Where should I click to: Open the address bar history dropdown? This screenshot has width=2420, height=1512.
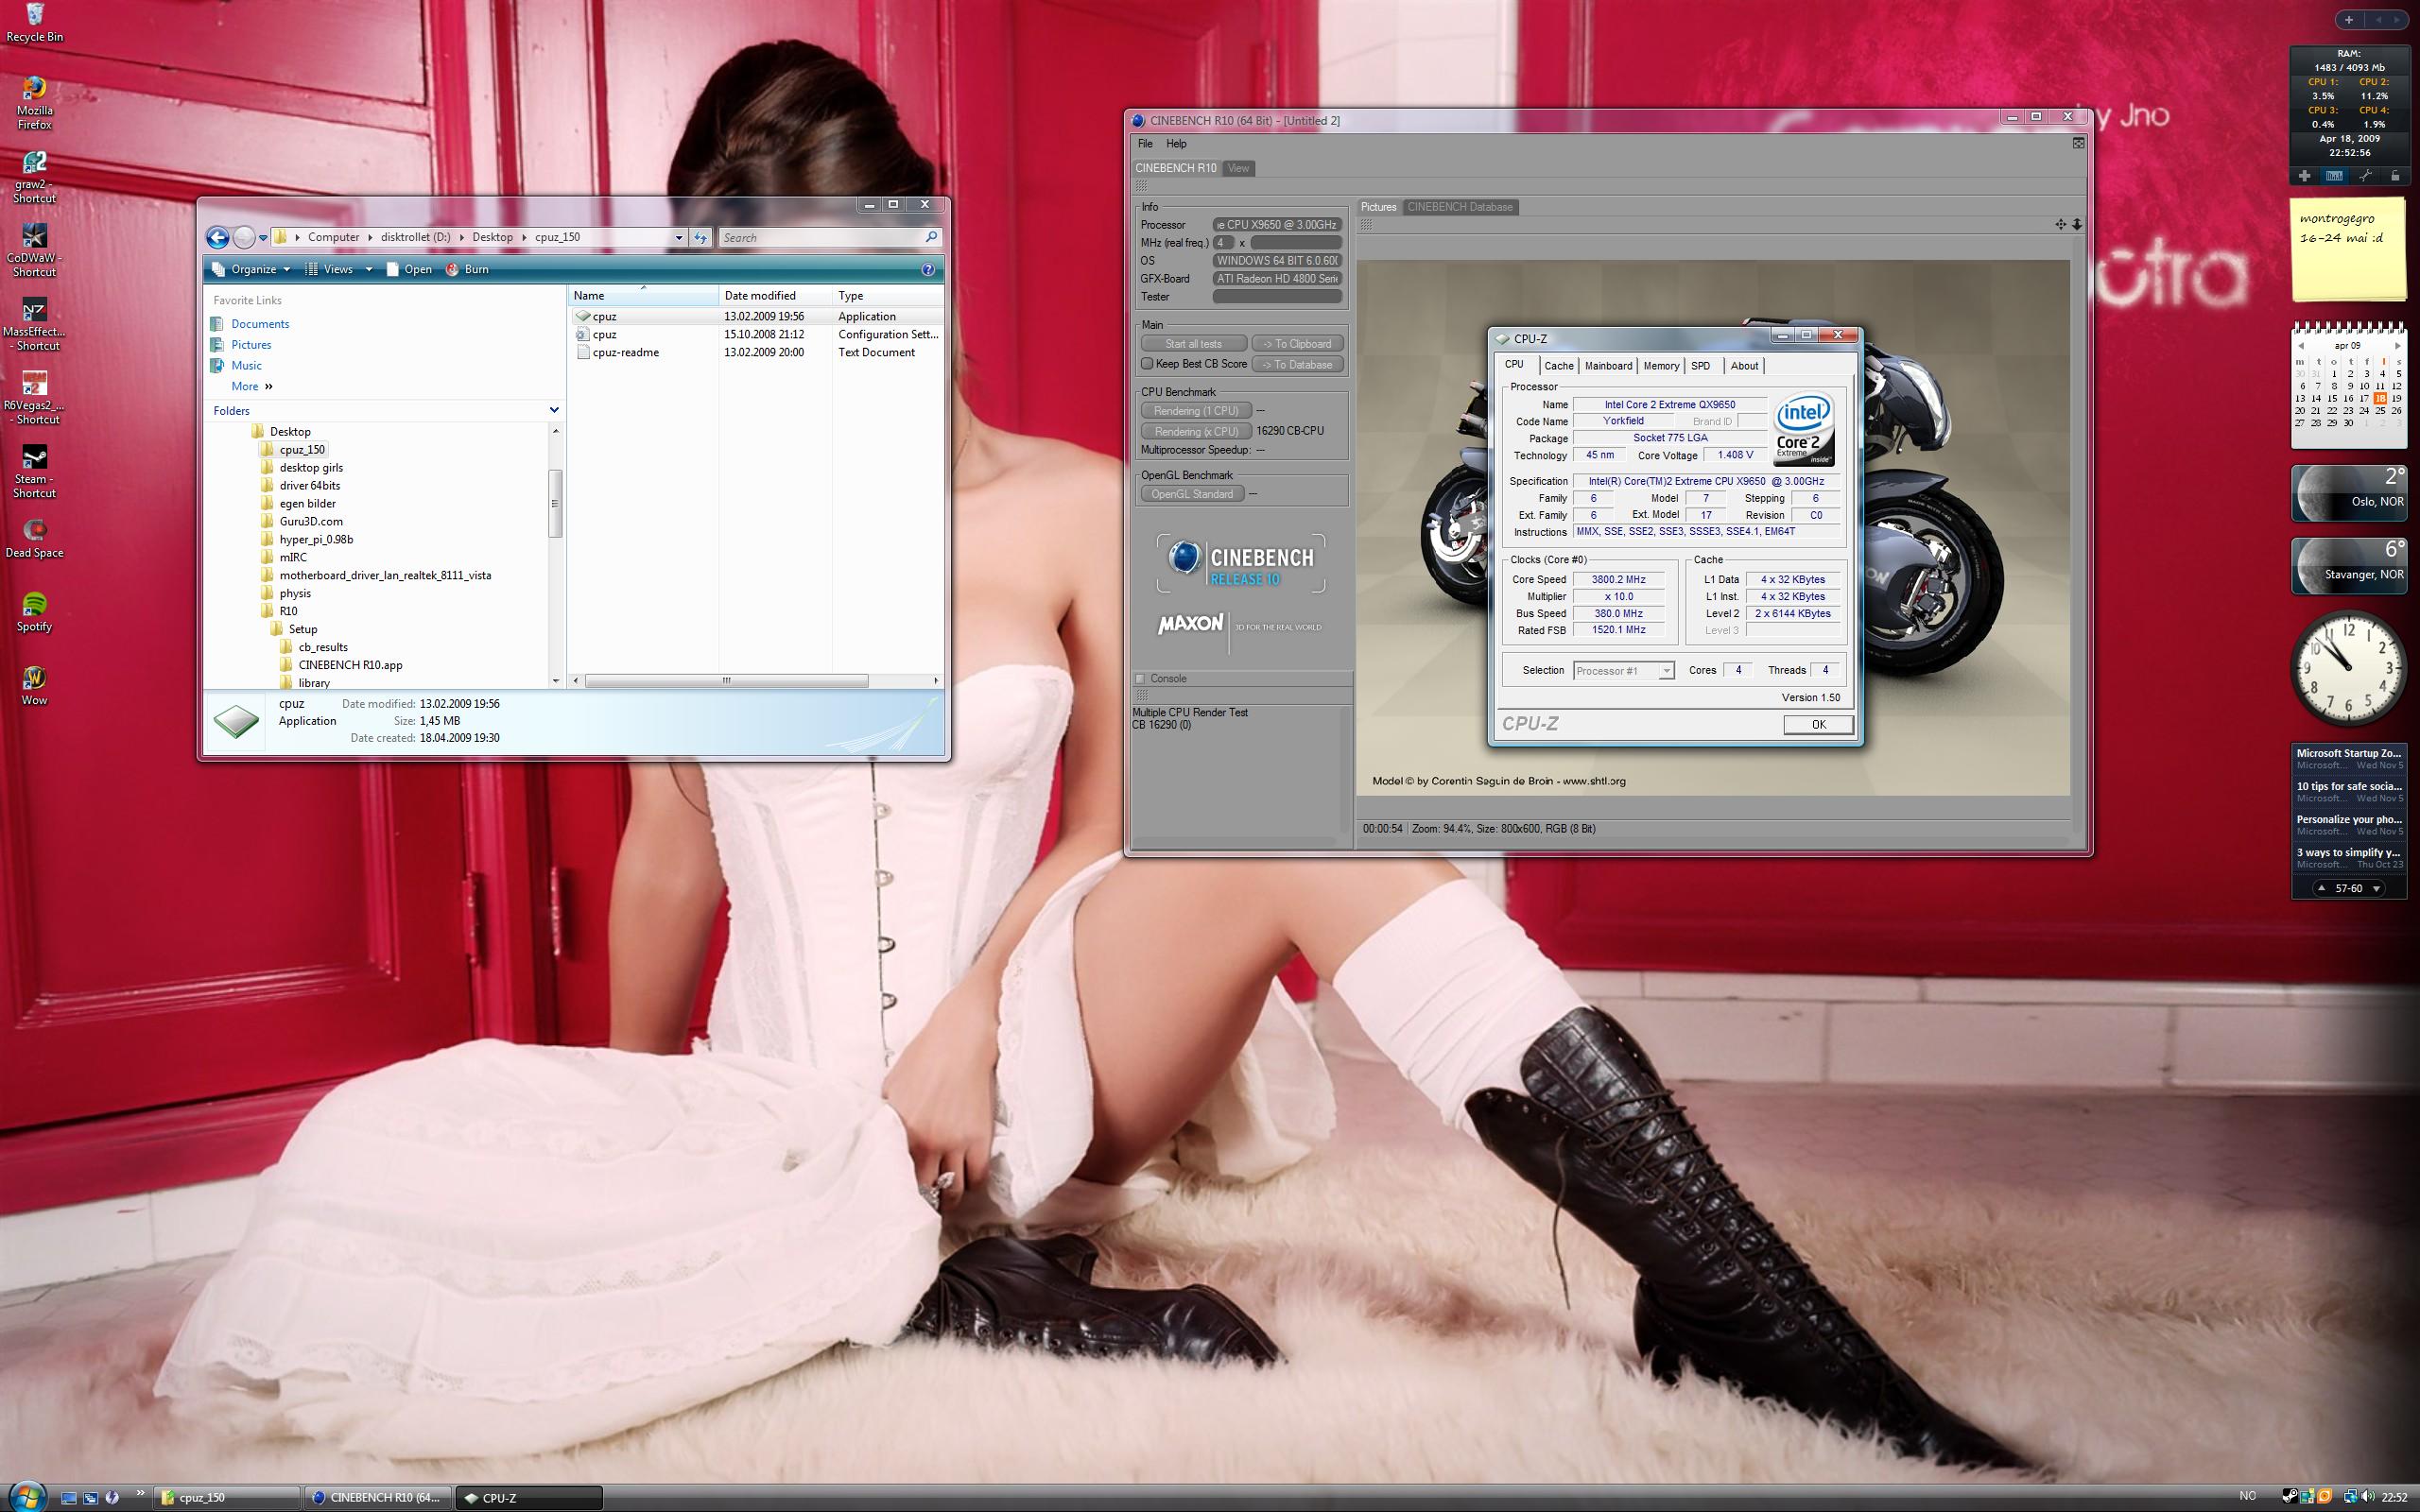tap(679, 237)
